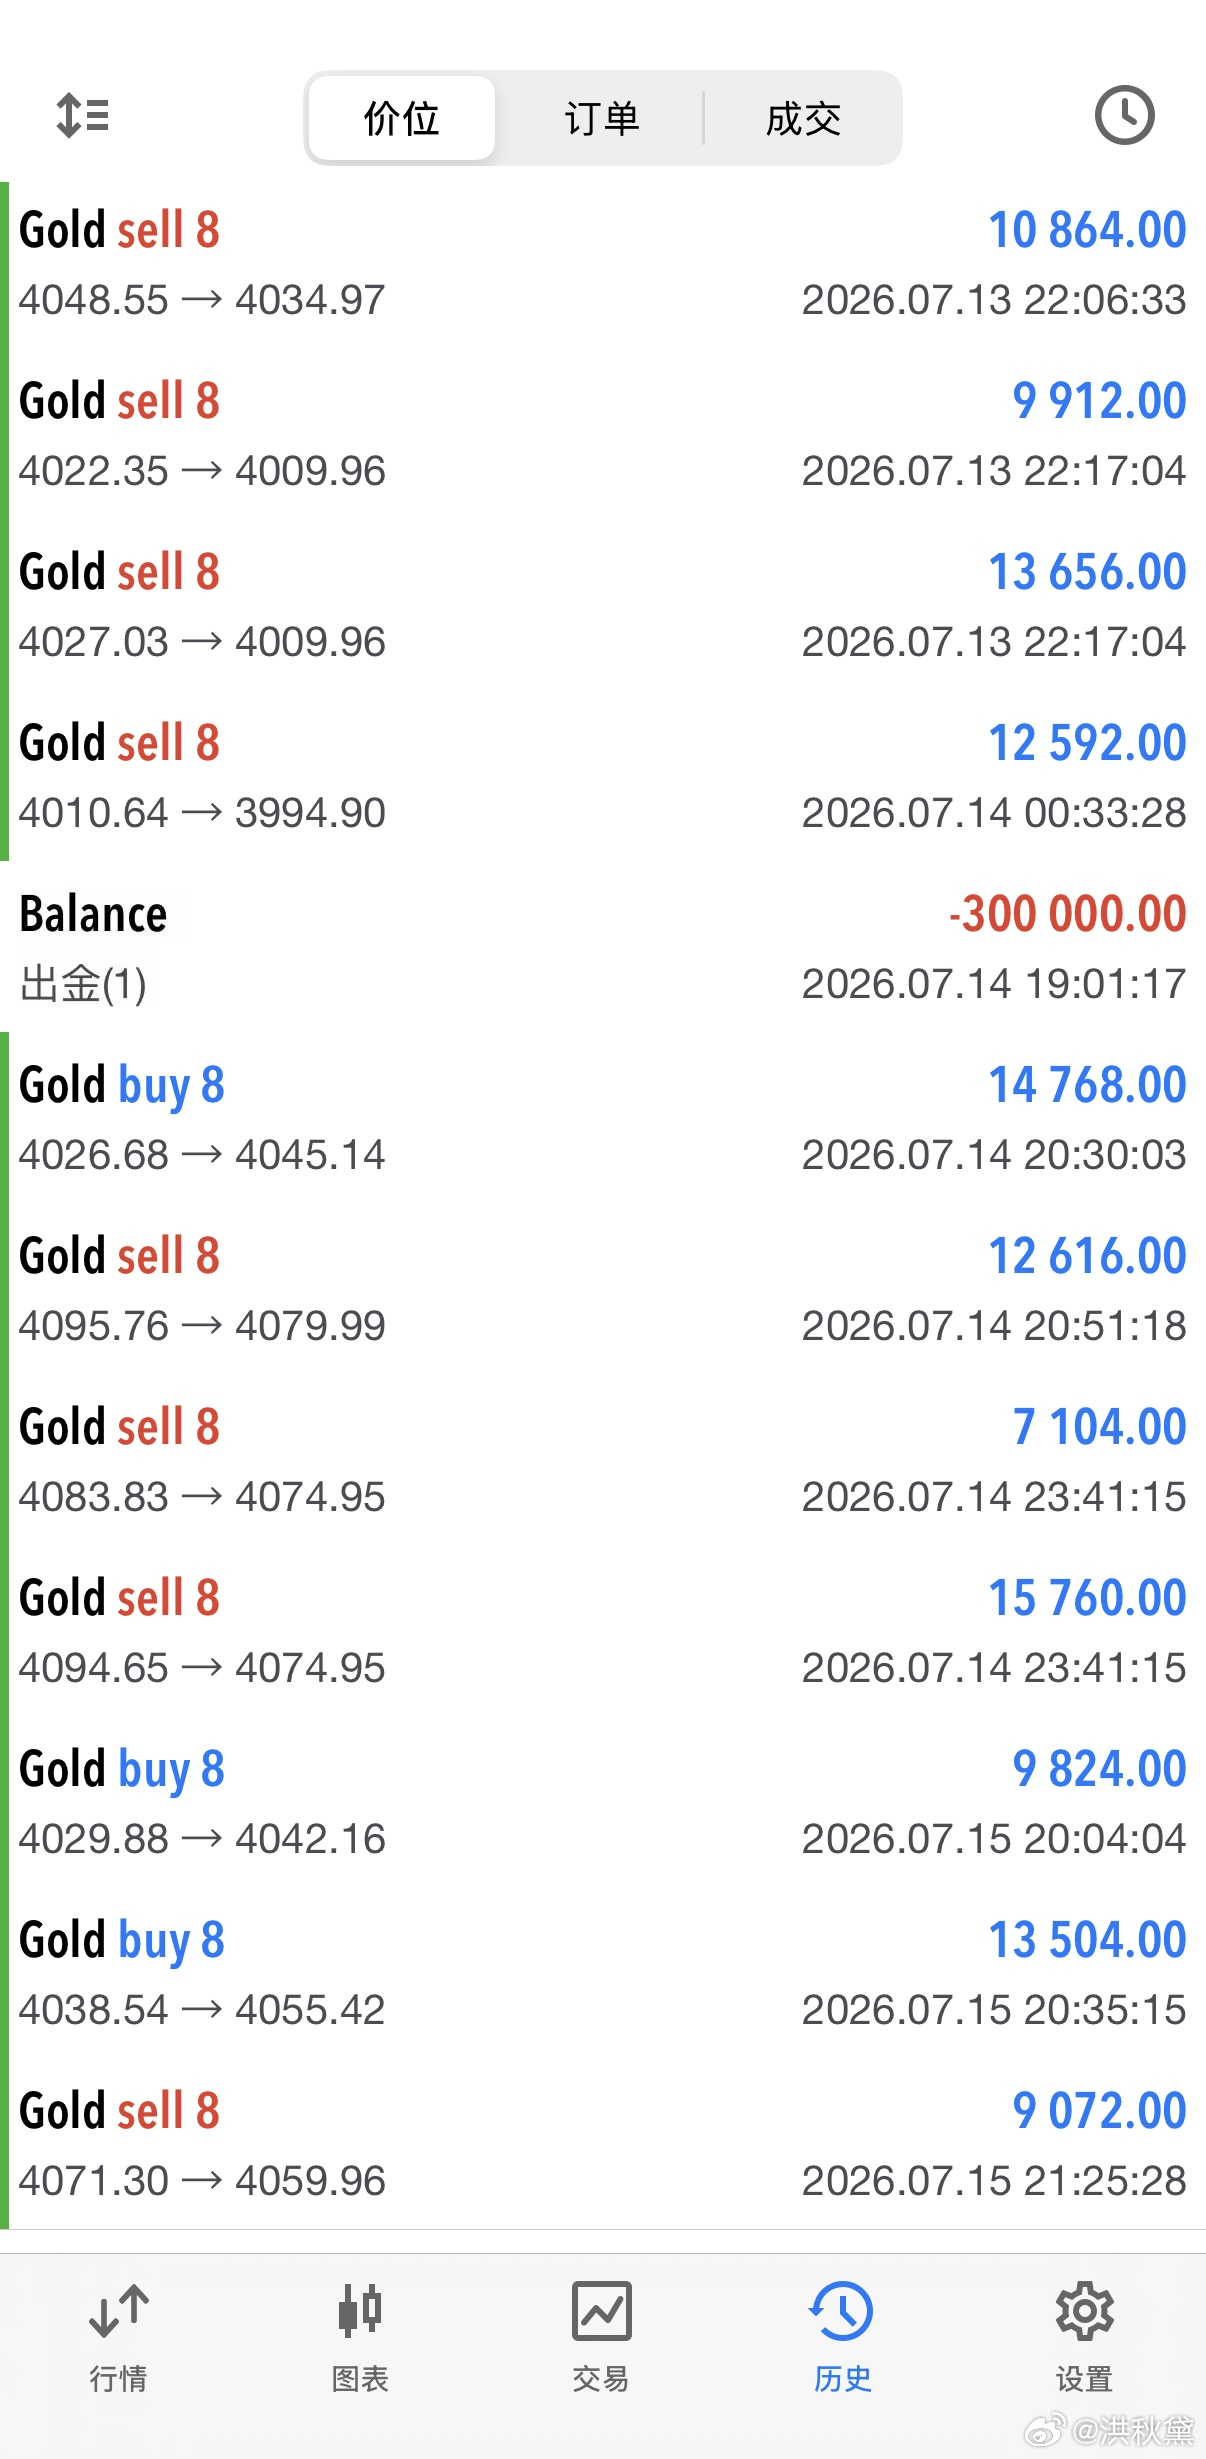The height and width of the screenshot is (2459, 1206).
Task: Switch to the 成交 segment
Action: click(x=803, y=118)
